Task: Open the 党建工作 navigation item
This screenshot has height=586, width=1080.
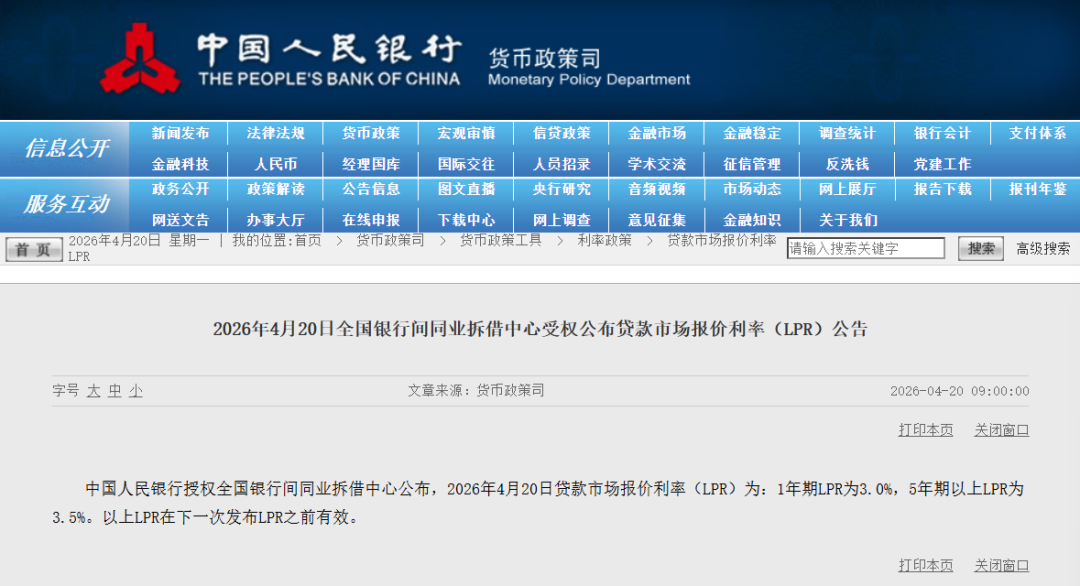Action: click(x=942, y=163)
